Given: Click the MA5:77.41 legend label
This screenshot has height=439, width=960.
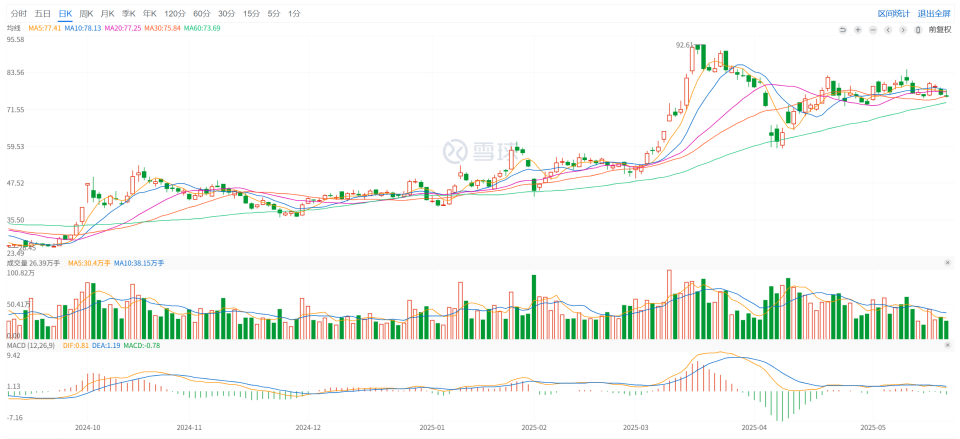Looking at the screenshot, I should click(44, 28).
